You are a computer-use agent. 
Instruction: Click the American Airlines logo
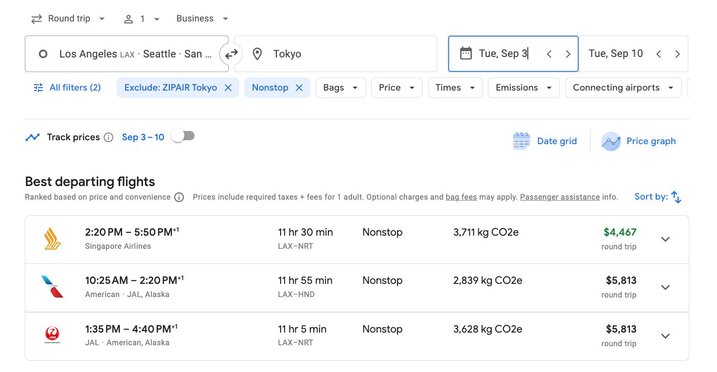tap(52, 287)
